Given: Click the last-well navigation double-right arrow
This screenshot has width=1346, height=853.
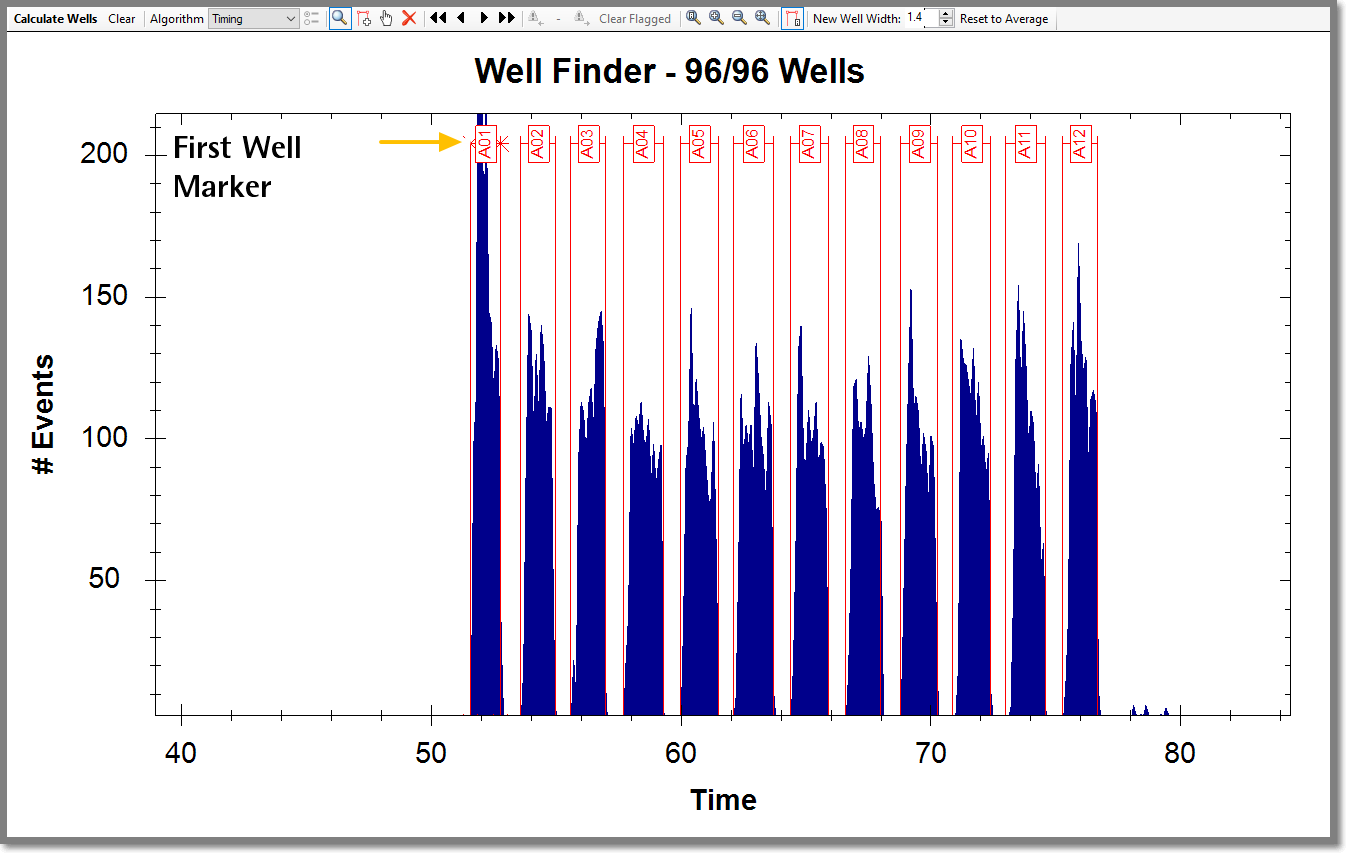Looking at the screenshot, I should coord(506,17).
